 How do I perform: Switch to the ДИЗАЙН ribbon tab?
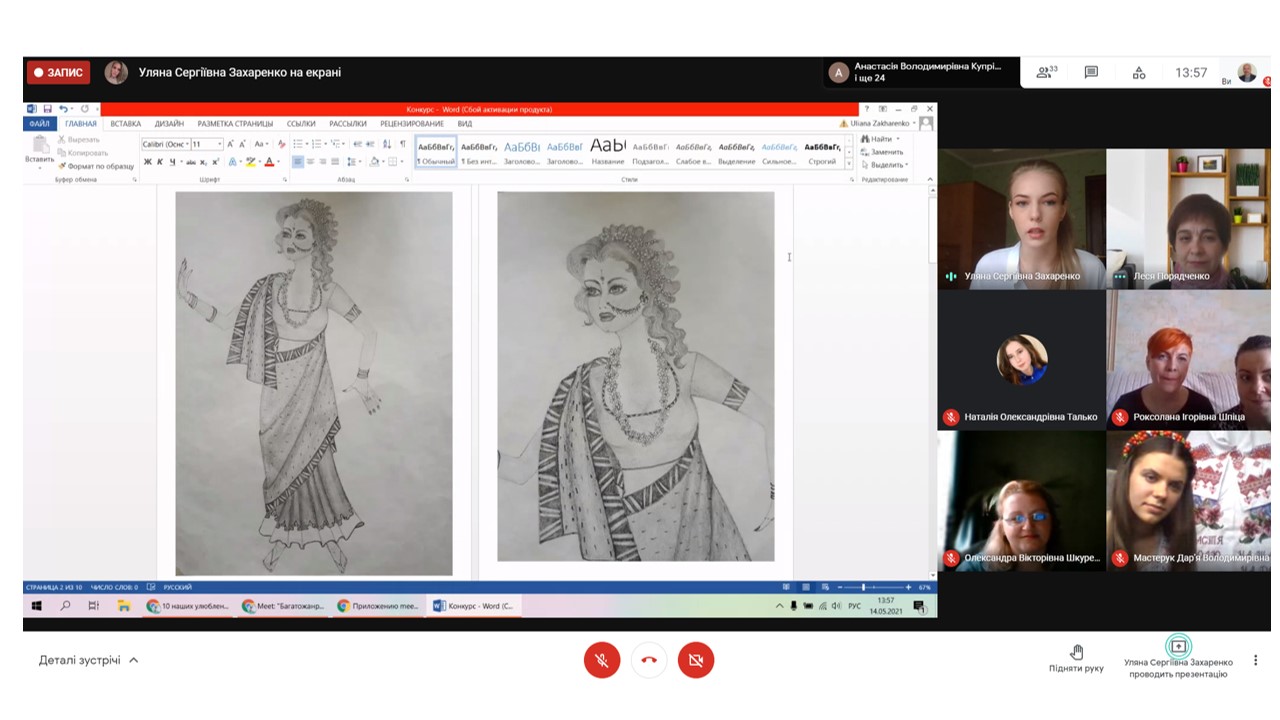169,124
